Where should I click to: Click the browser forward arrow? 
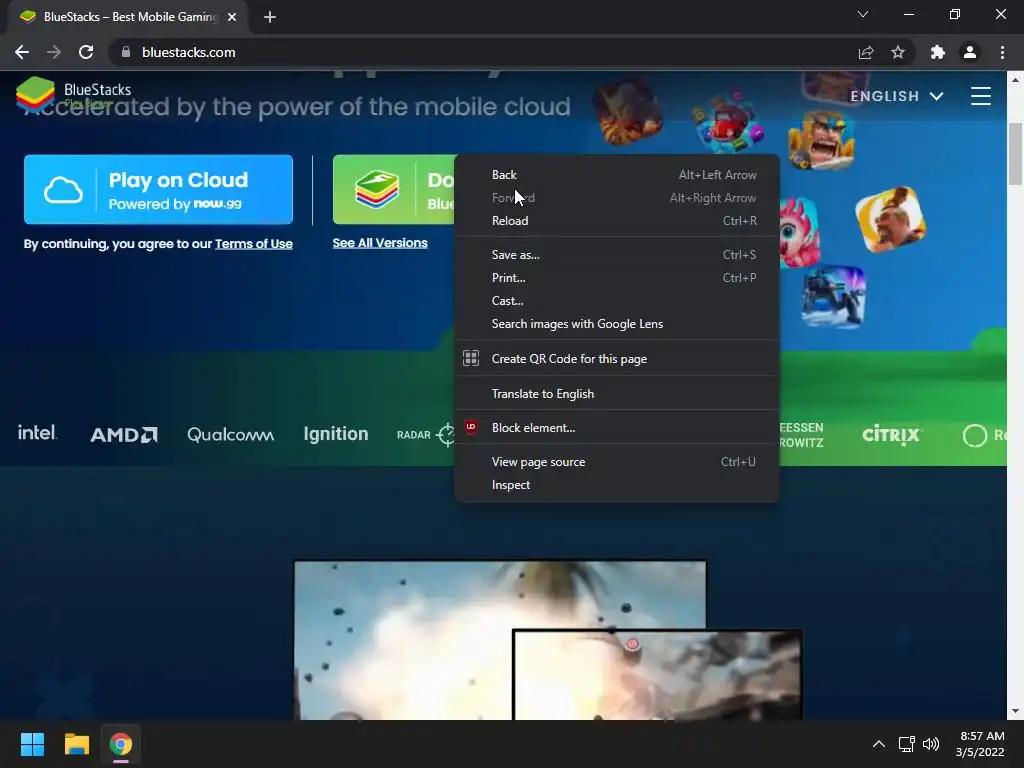(54, 52)
